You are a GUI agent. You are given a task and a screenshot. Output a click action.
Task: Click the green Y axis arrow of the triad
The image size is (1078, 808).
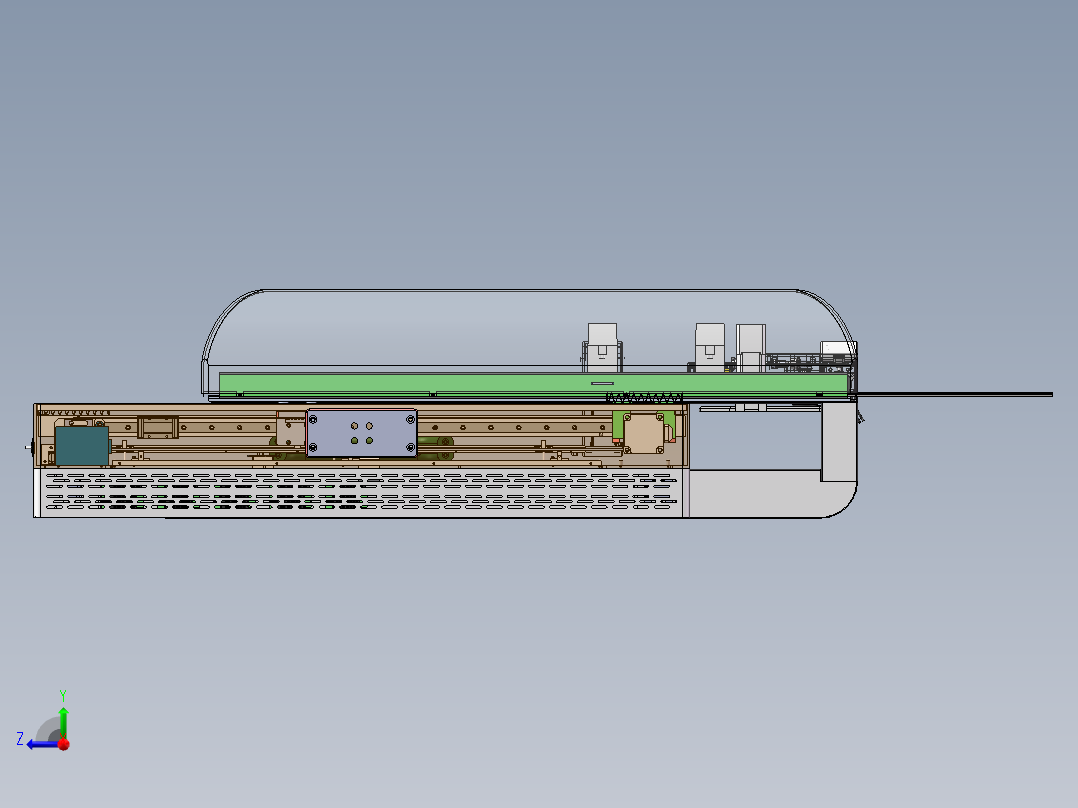(x=63, y=721)
